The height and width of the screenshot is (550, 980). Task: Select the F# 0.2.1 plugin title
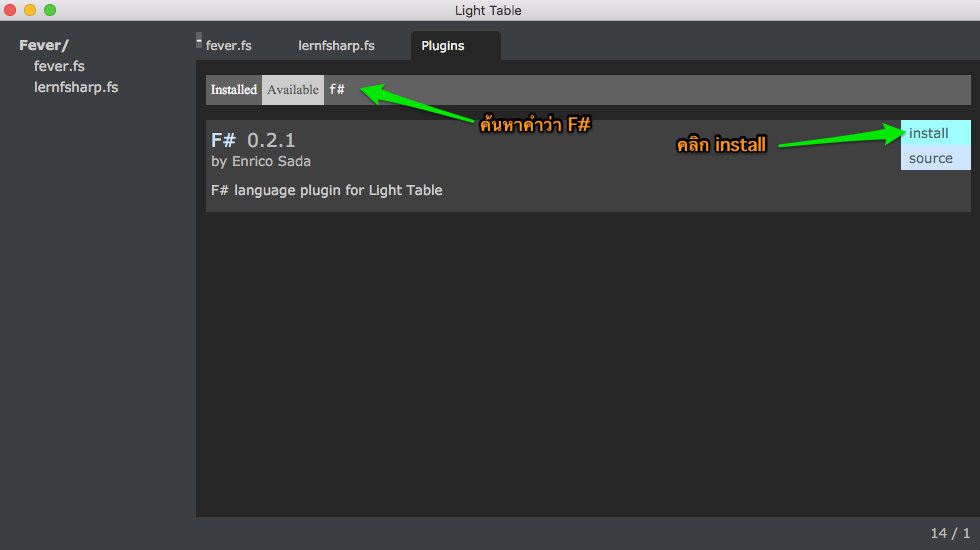[253, 139]
